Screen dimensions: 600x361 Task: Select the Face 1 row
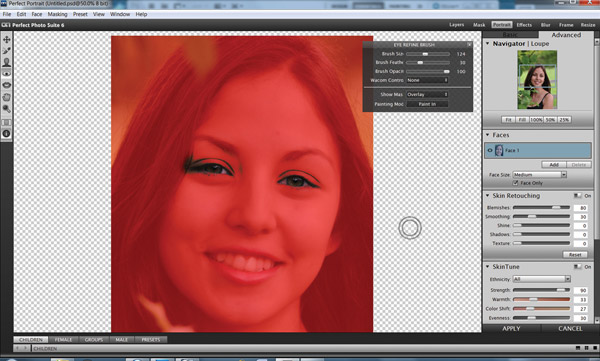[538, 150]
